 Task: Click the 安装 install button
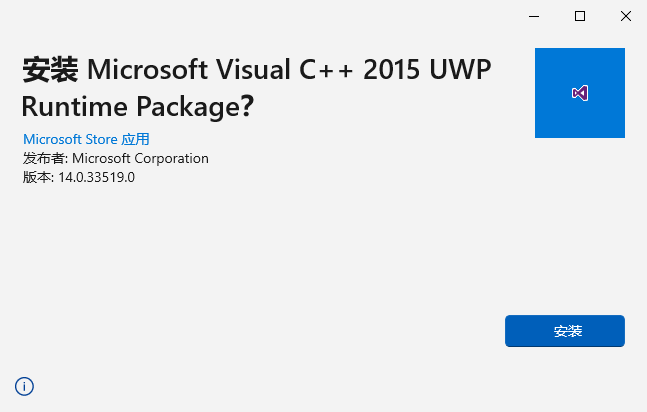click(x=565, y=331)
